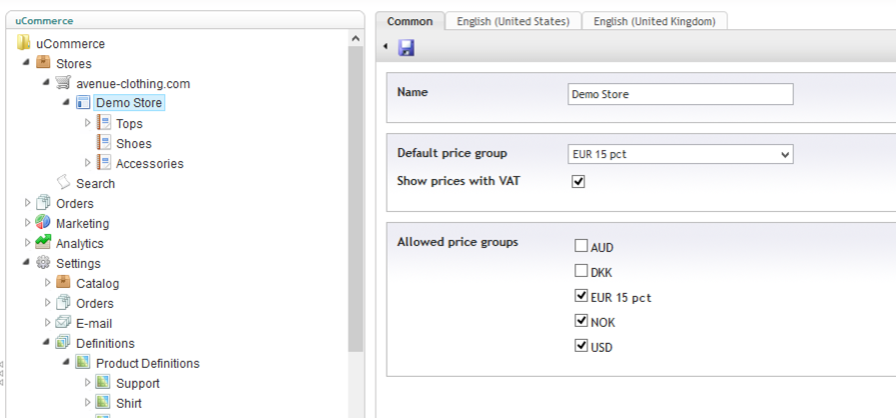Expand the Analytics node arrow
Screen dimensions: 896x418
(27, 243)
